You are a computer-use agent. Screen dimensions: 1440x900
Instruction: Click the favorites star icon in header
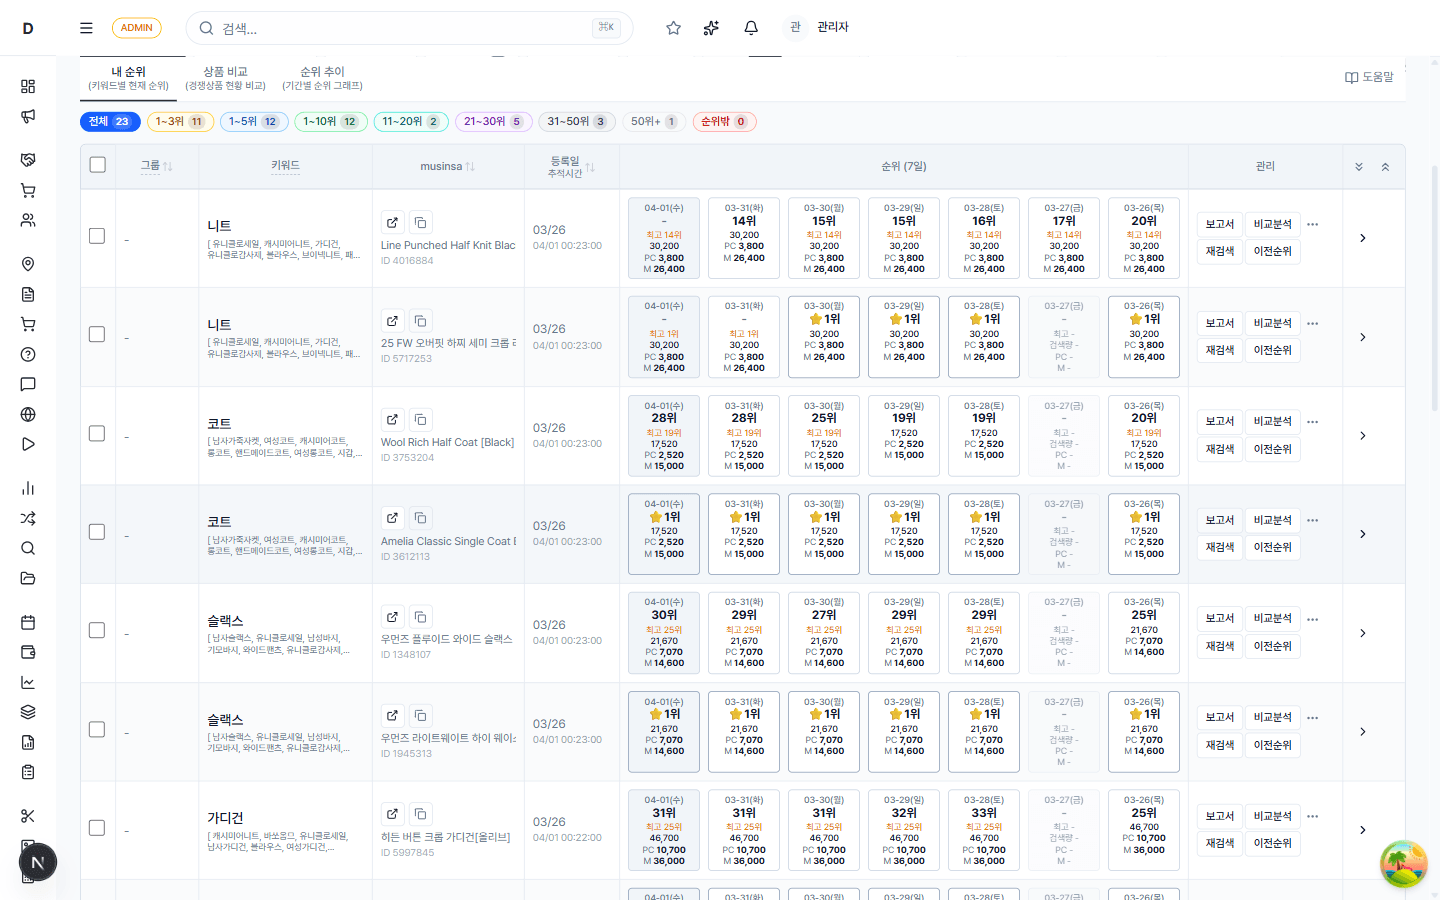coord(674,28)
